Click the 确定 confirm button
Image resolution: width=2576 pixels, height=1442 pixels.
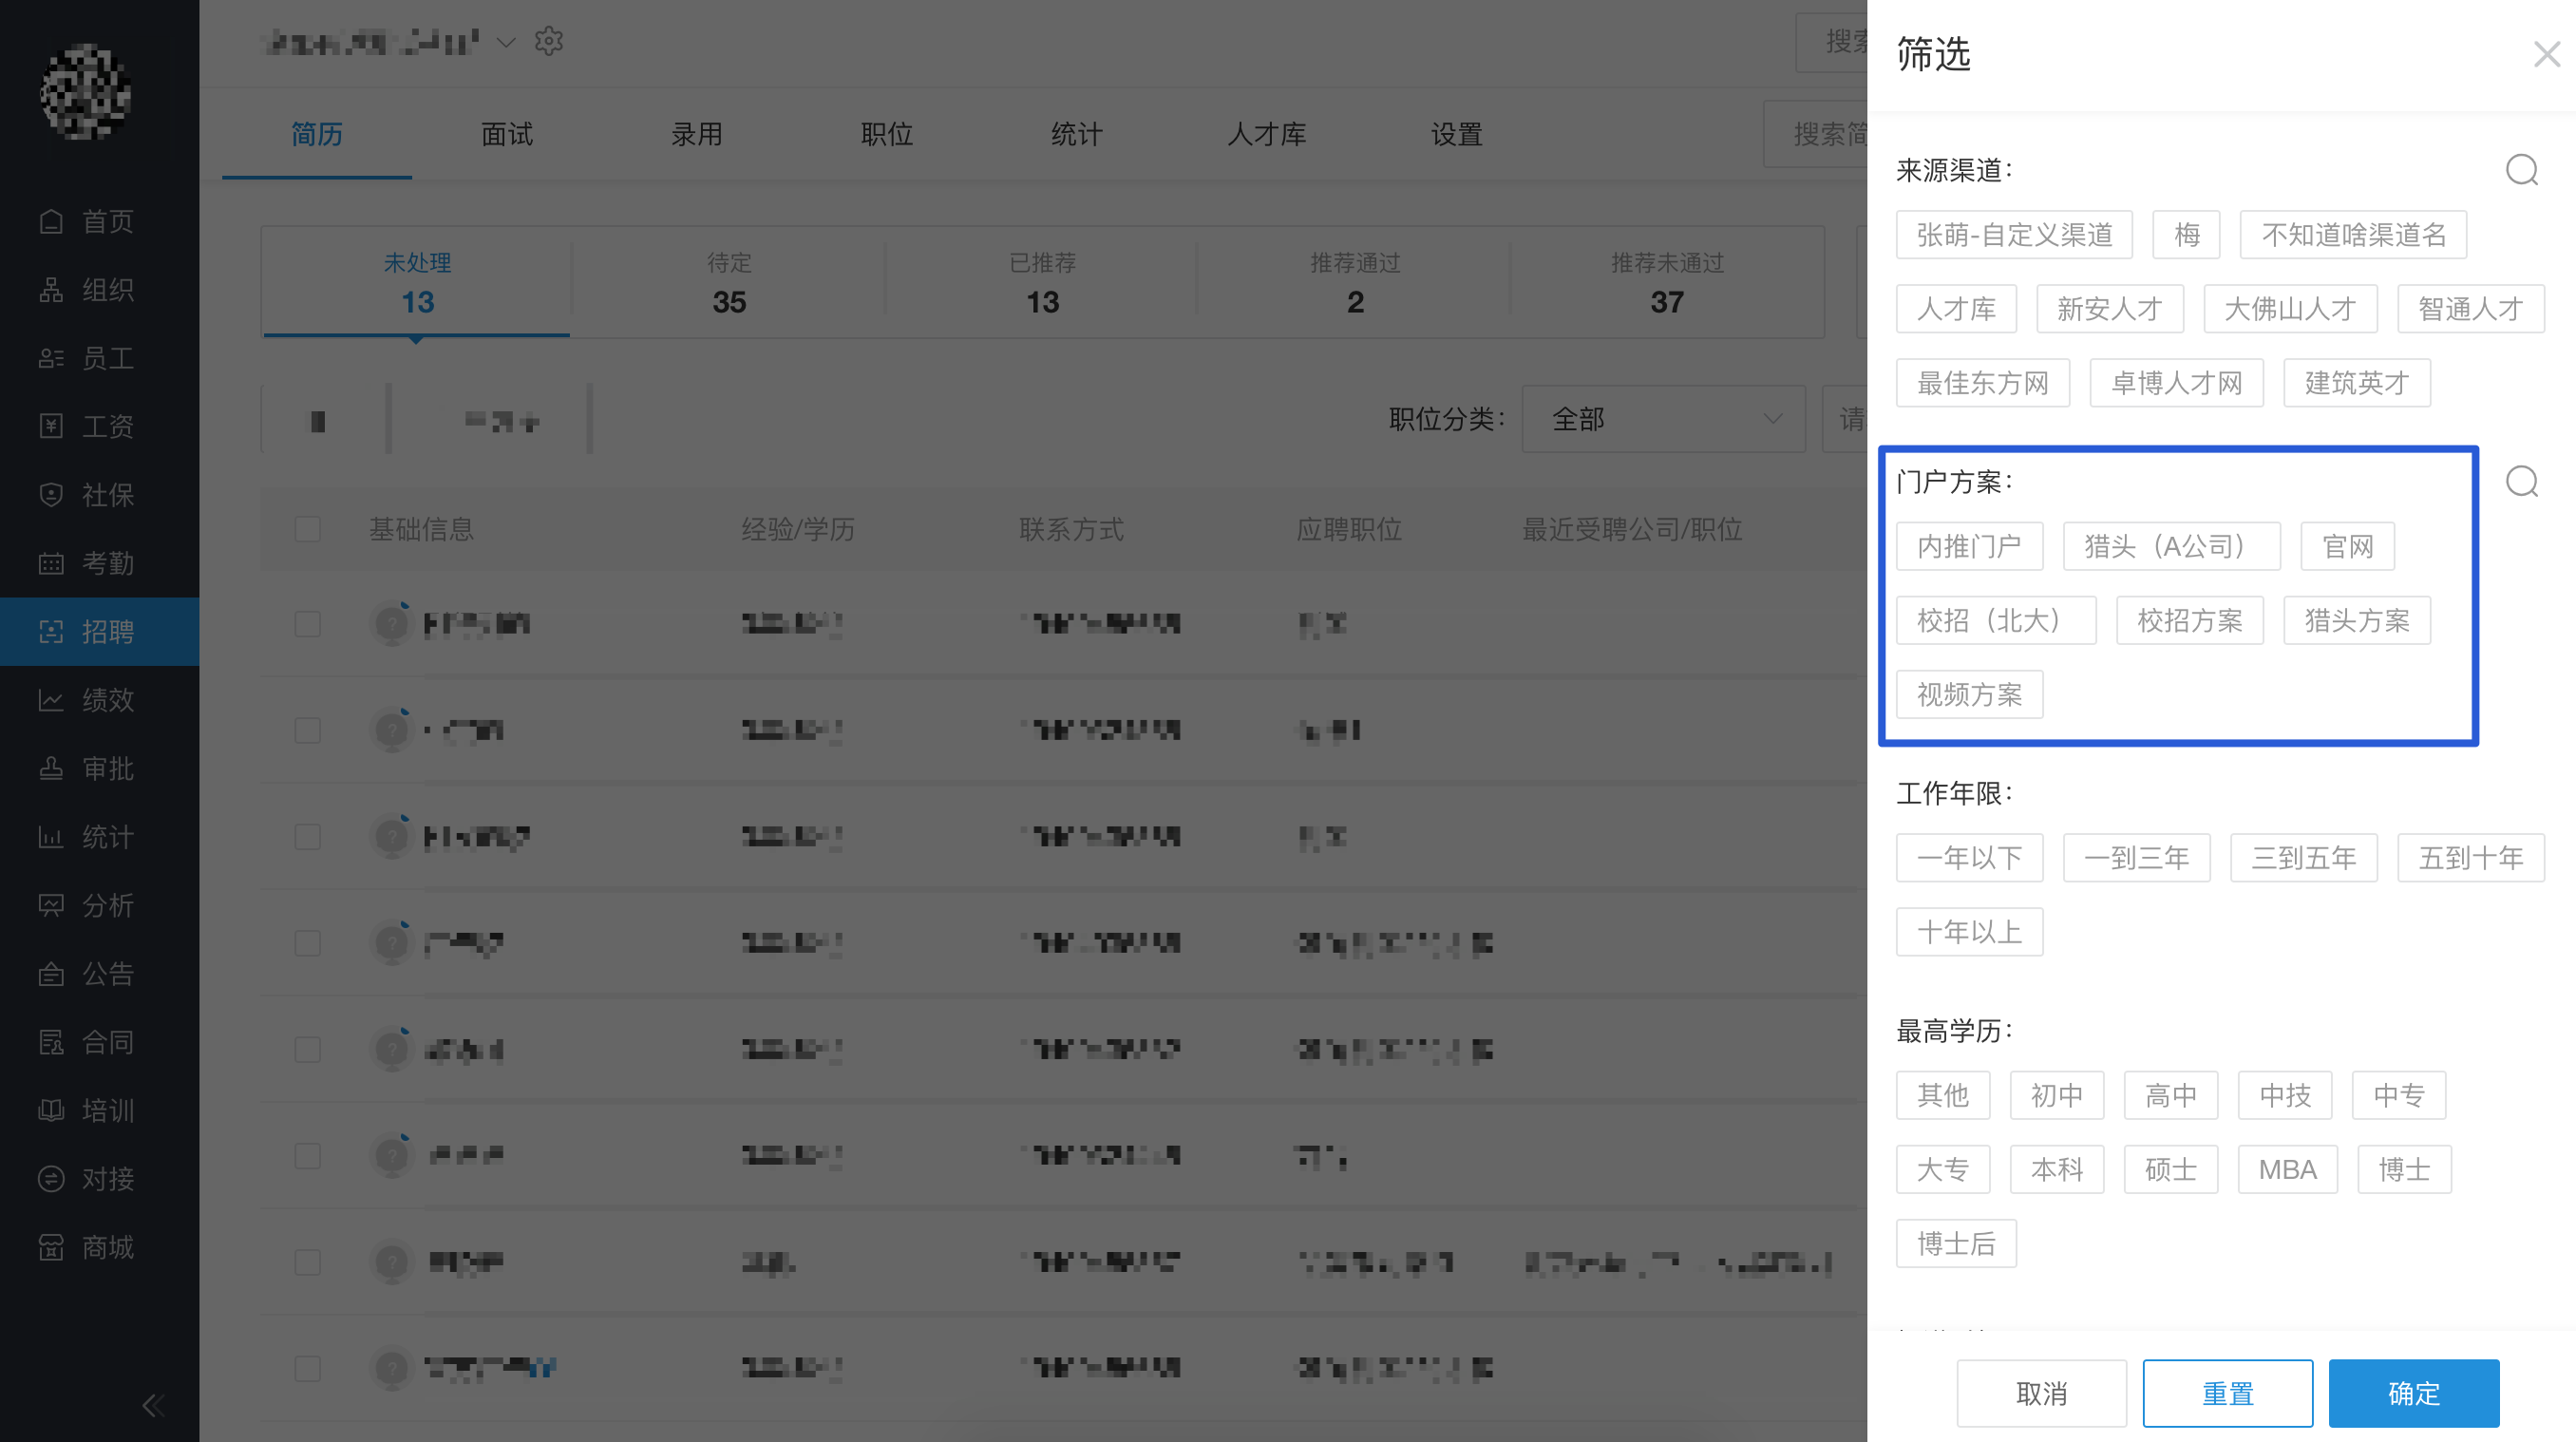2414,1393
